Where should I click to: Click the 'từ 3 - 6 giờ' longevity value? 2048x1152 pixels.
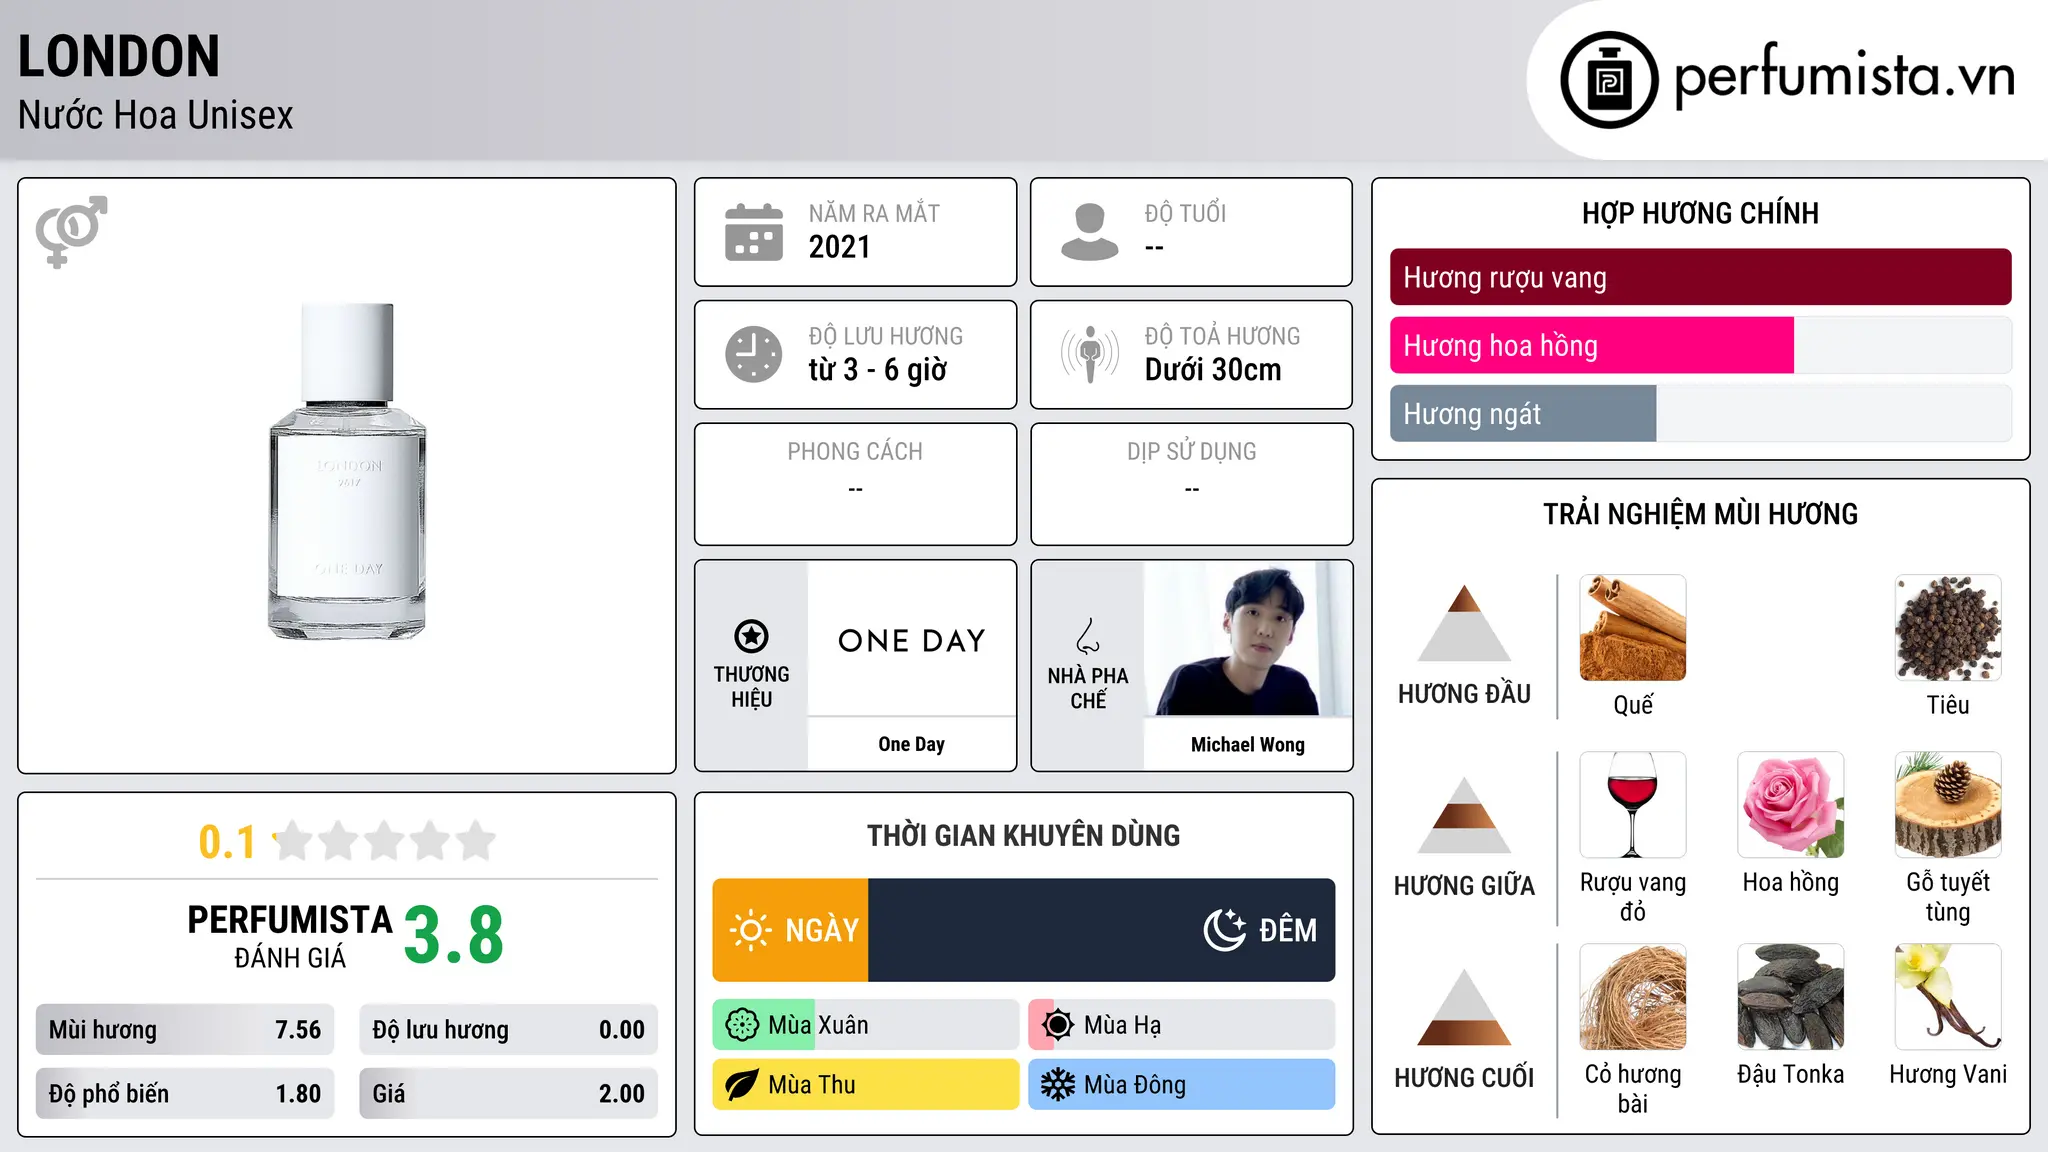click(878, 370)
